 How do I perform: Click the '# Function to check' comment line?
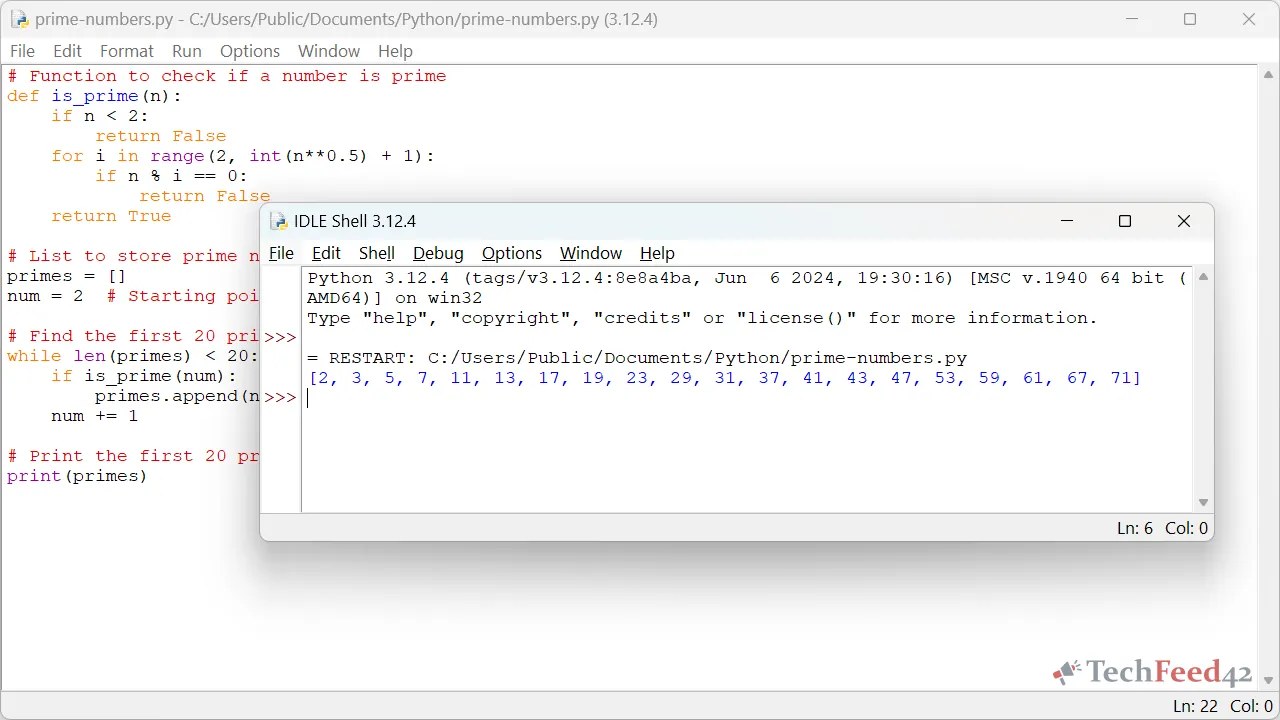[227, 76]
